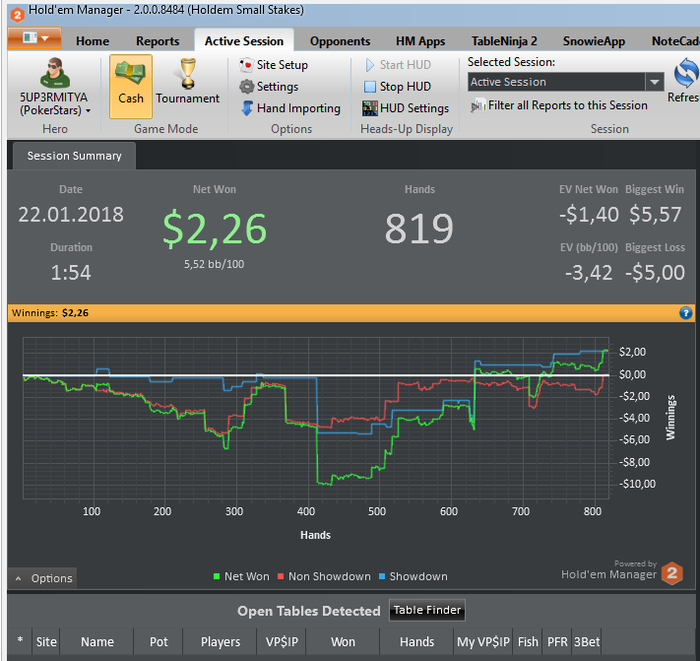
Task: Click the Winnings: $2,26 orange bar
Action: coord(351,313)
